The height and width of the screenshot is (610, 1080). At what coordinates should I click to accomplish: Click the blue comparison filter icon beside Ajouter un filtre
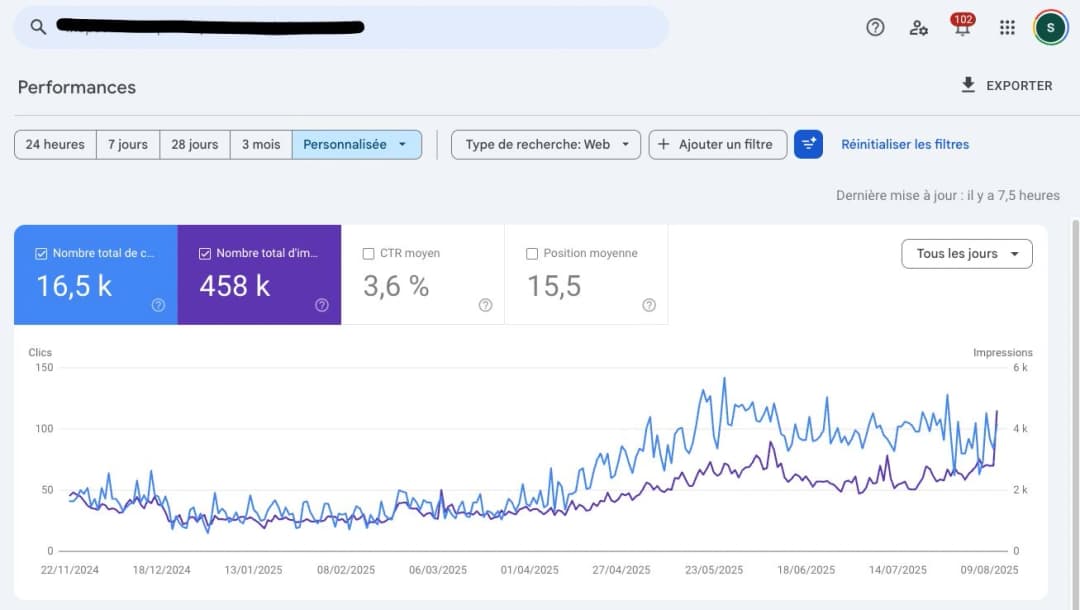click(808, 144)
